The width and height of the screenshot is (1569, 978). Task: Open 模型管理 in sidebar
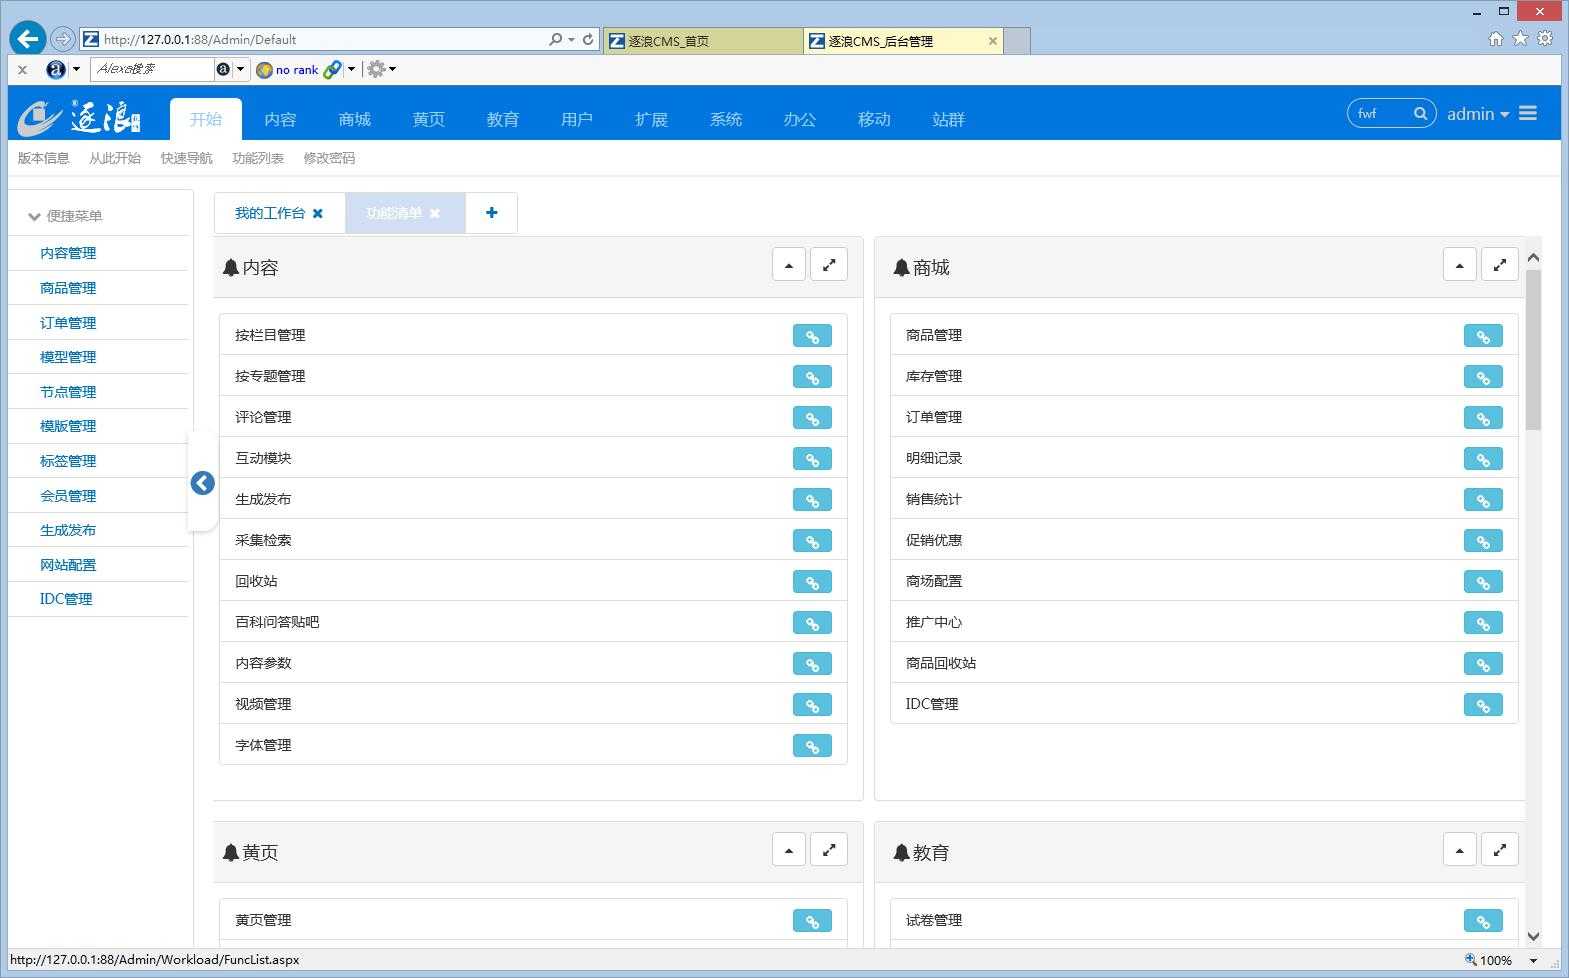68,357
